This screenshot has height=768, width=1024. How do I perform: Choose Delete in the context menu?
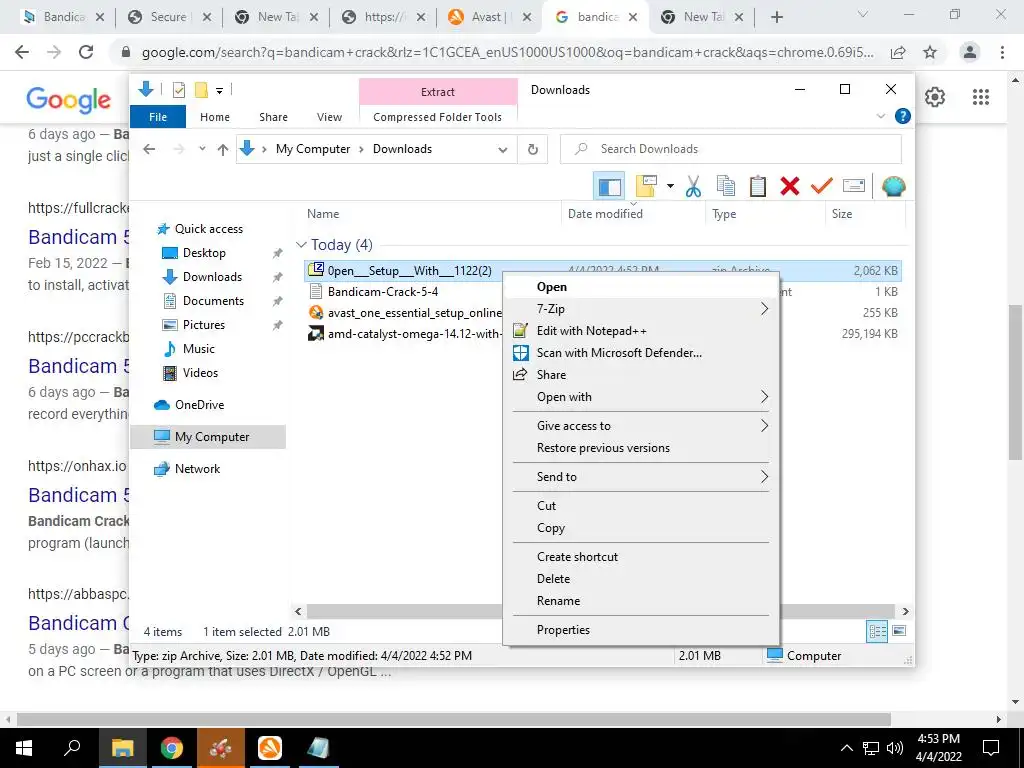pyautogui.click(x=641, y=579)
